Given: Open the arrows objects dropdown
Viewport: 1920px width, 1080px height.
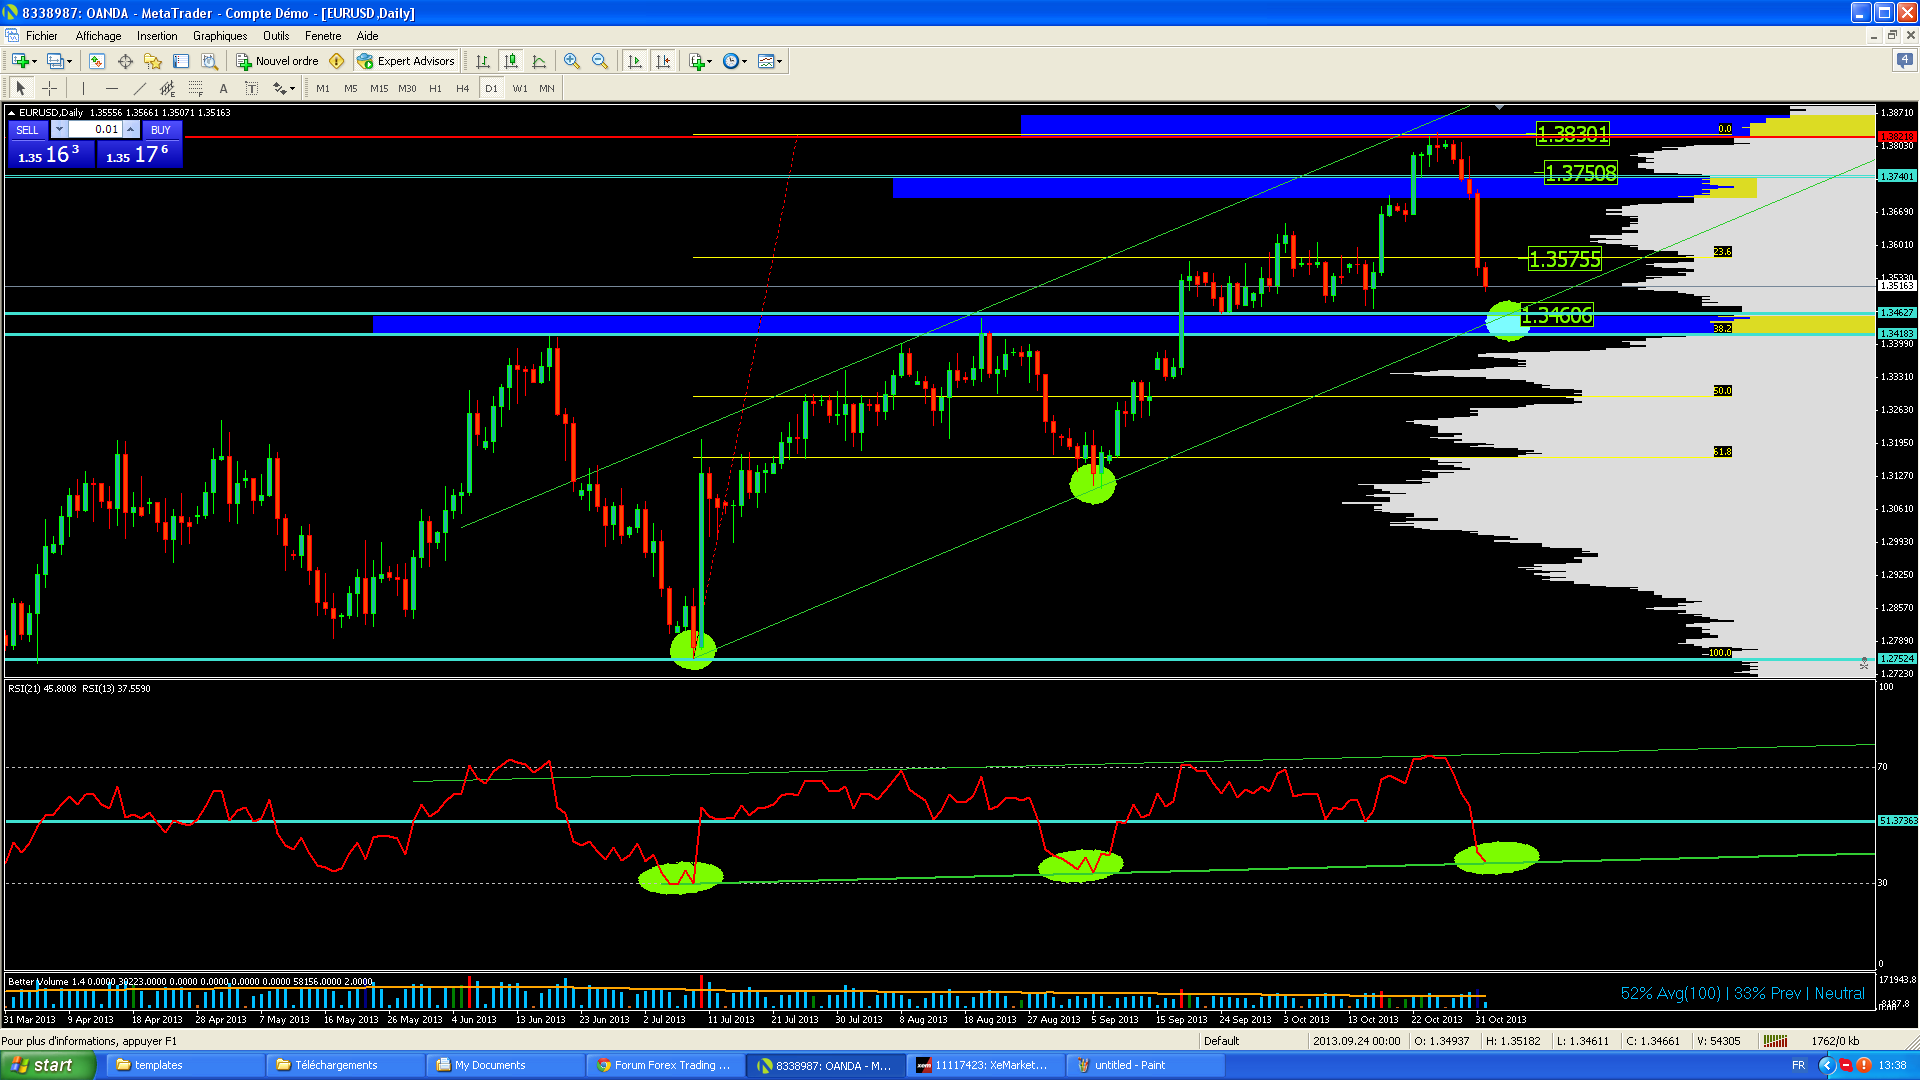Looking at the screenshot, I should pyautogui.click(x=284, y=88).
